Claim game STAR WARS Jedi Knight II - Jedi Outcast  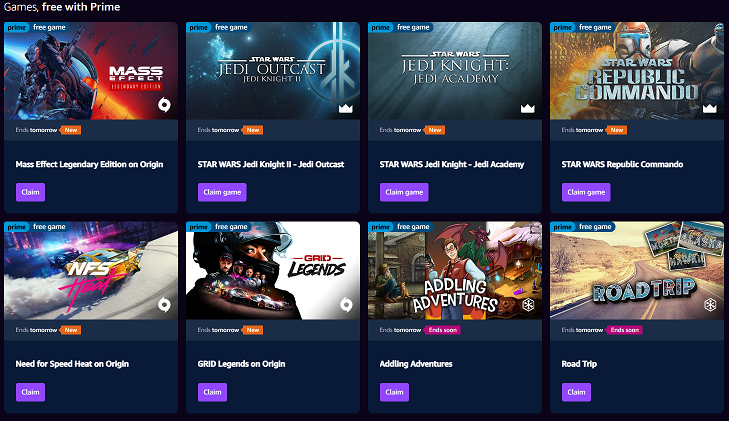[x=222, y=192]
